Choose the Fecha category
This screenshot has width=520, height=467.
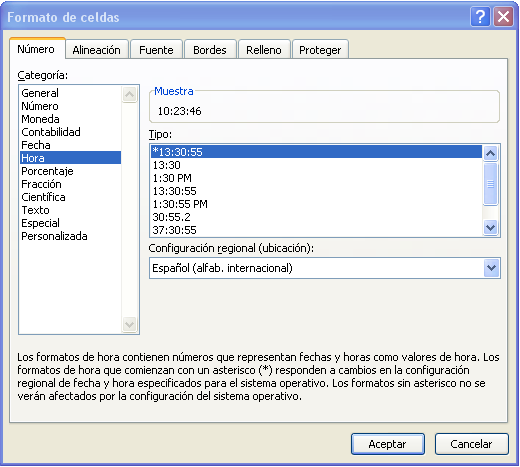click(70, 145)
